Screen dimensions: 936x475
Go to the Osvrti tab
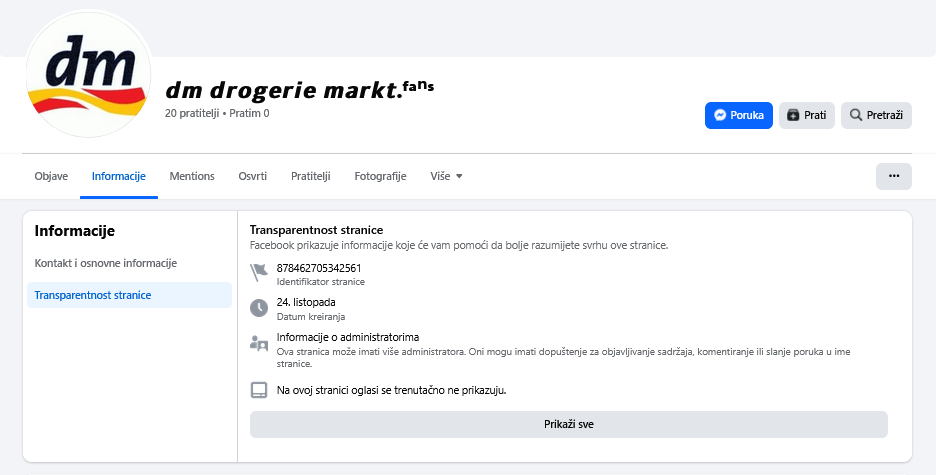pos(252,176)
